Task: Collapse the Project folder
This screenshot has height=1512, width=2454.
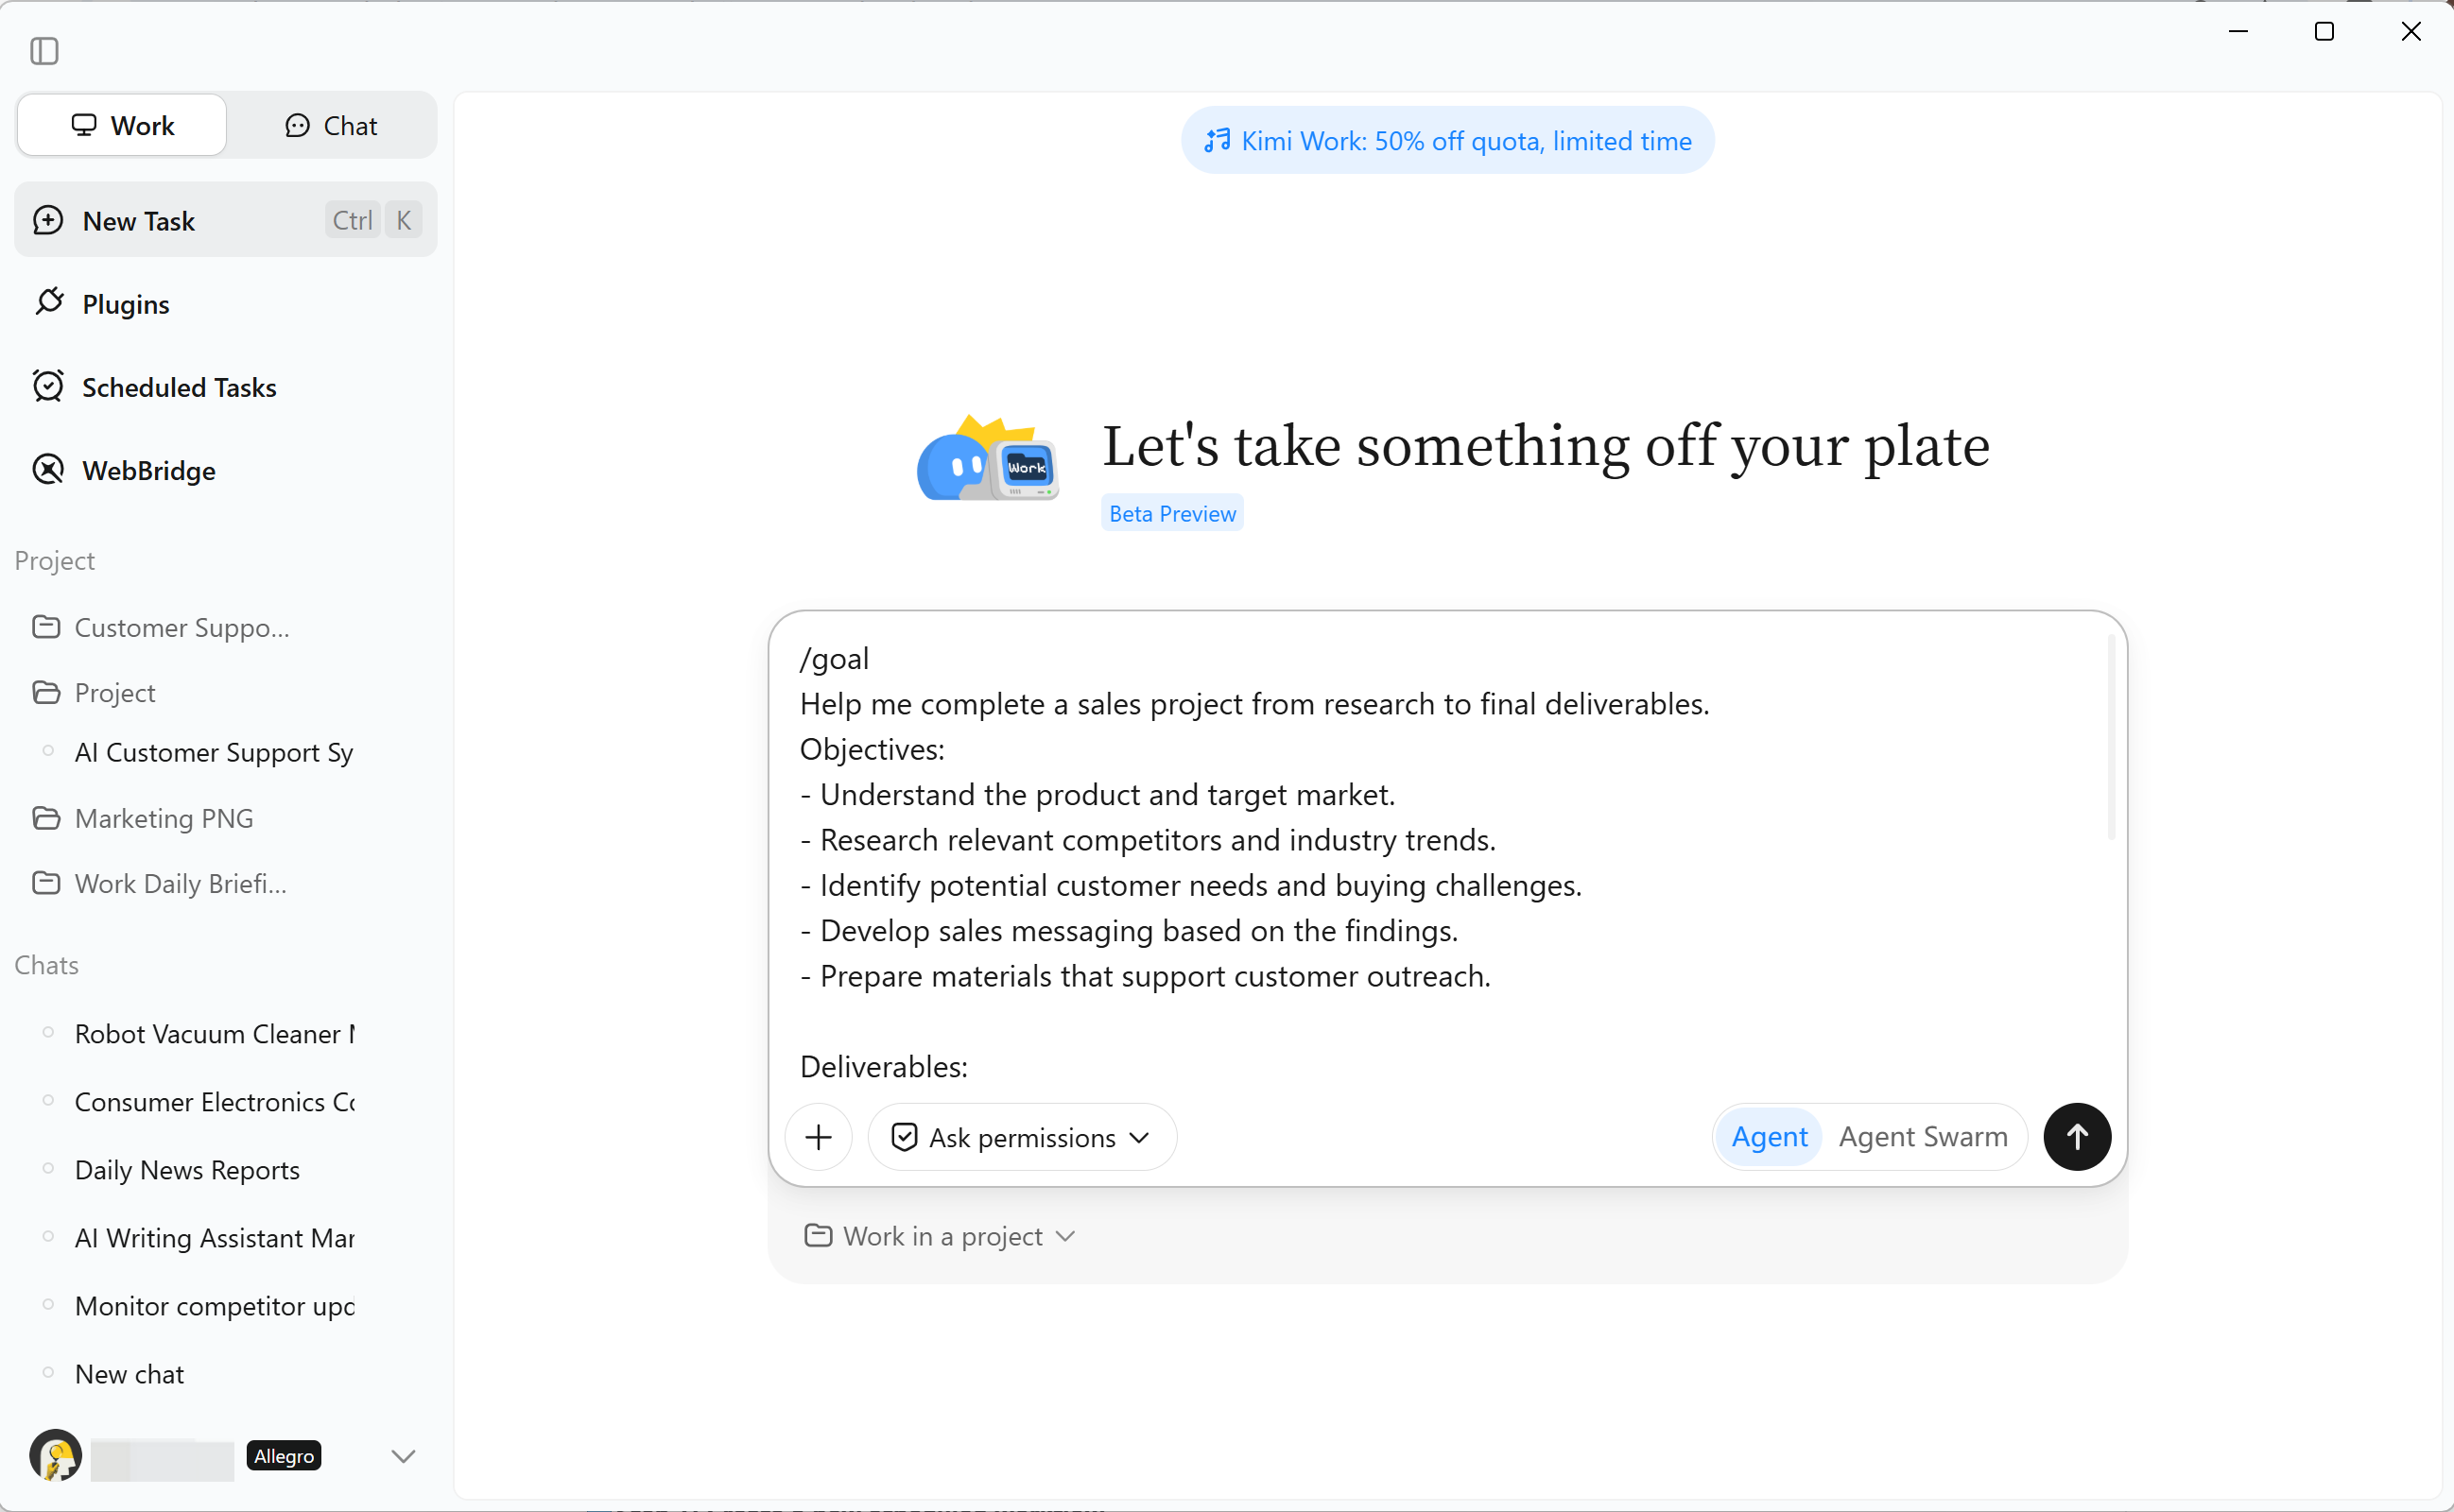Action: pos(226,692)
